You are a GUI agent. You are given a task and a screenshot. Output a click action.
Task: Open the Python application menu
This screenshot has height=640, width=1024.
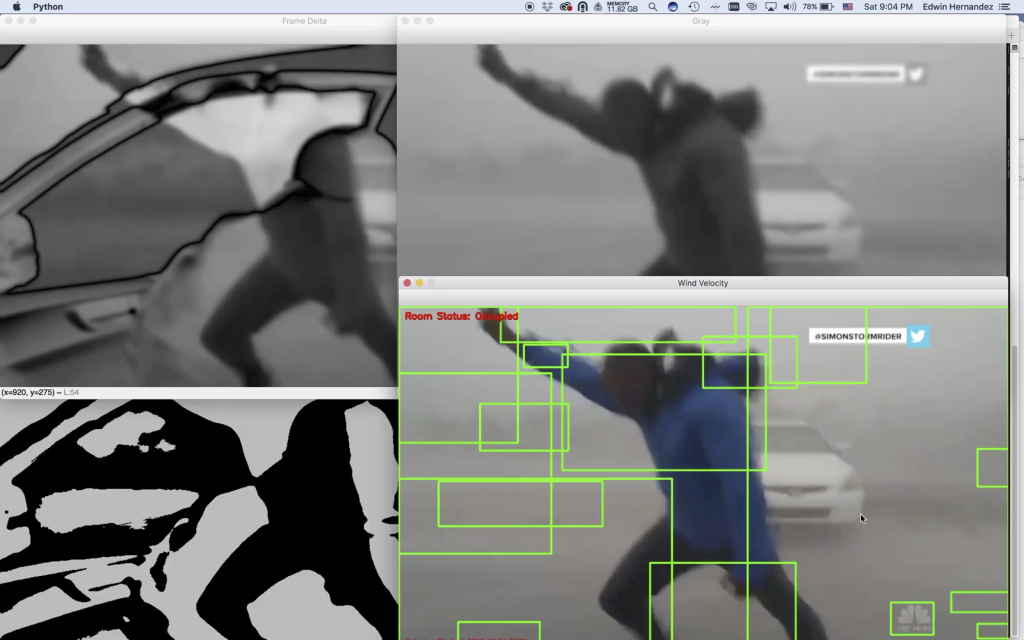(48, 6)
